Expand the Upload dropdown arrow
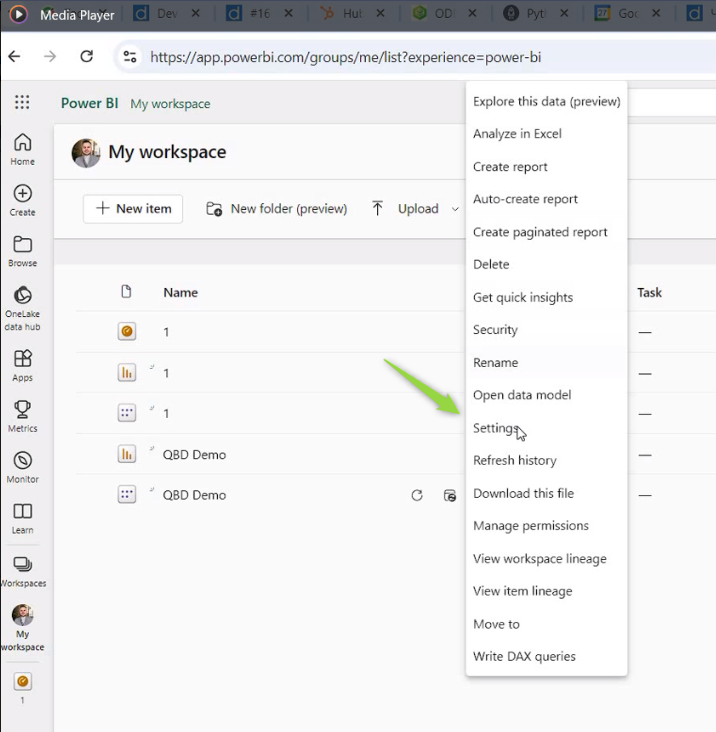716x732 pixels. tap(455, 209)
